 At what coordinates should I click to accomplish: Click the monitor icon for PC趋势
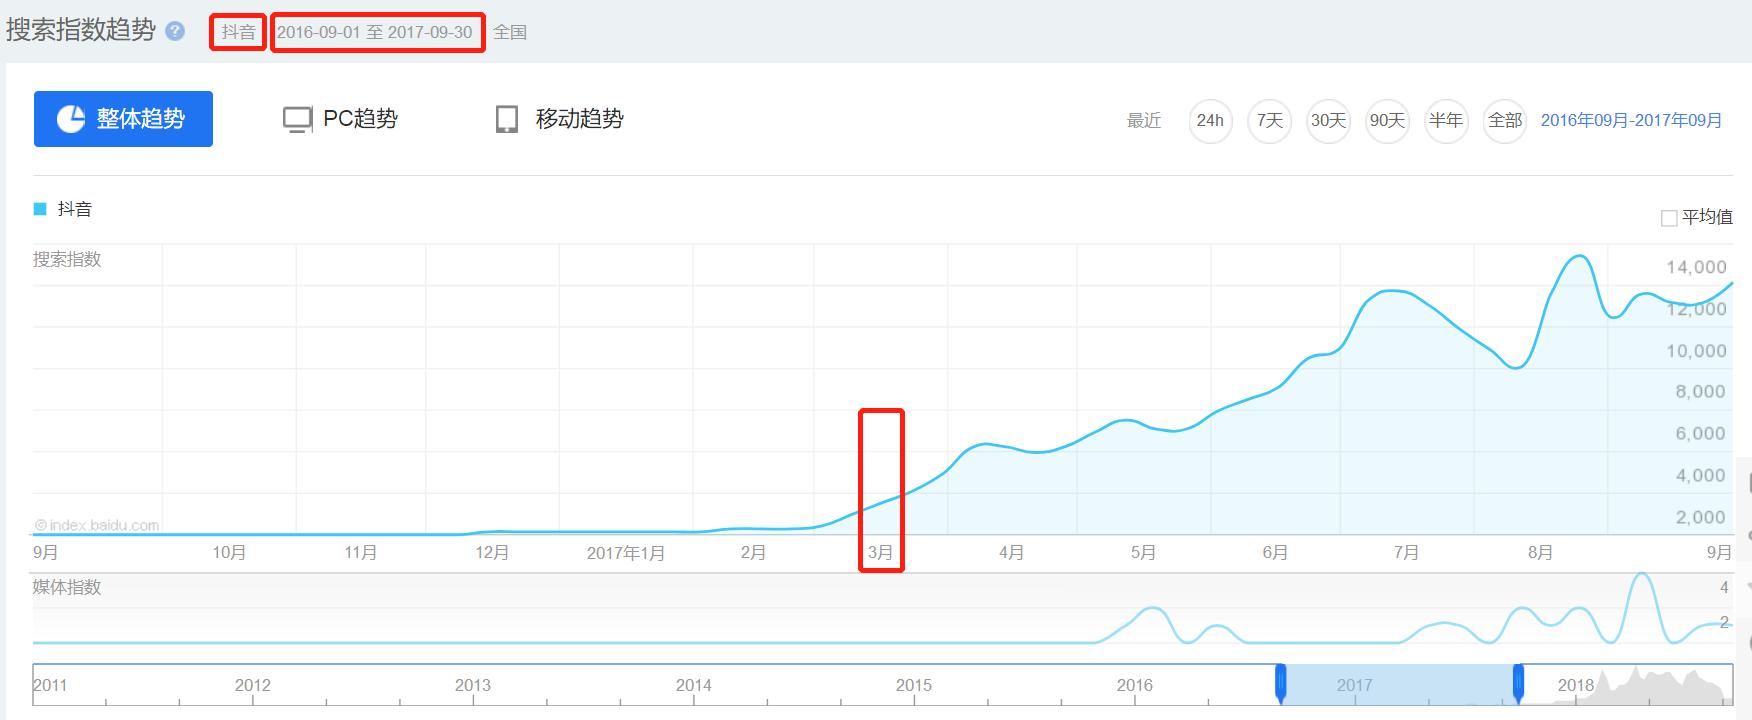point(297,120)
